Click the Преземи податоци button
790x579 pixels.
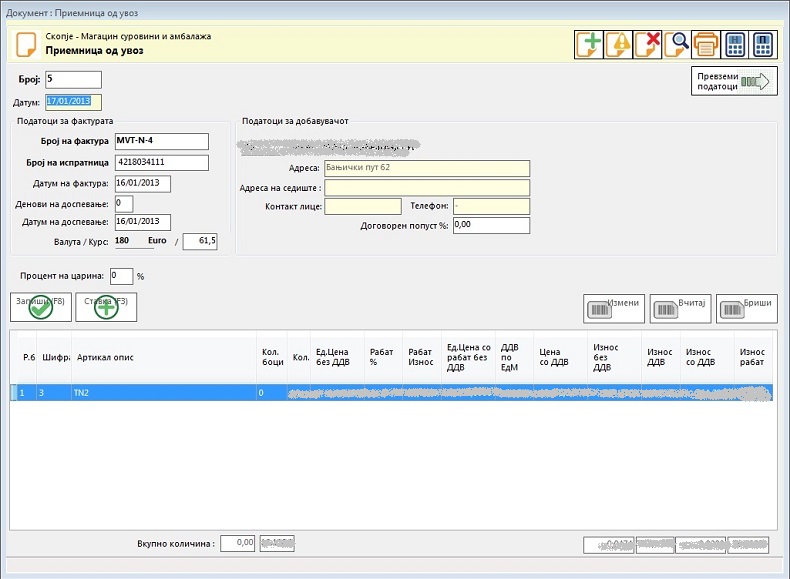tap(734, 81)
